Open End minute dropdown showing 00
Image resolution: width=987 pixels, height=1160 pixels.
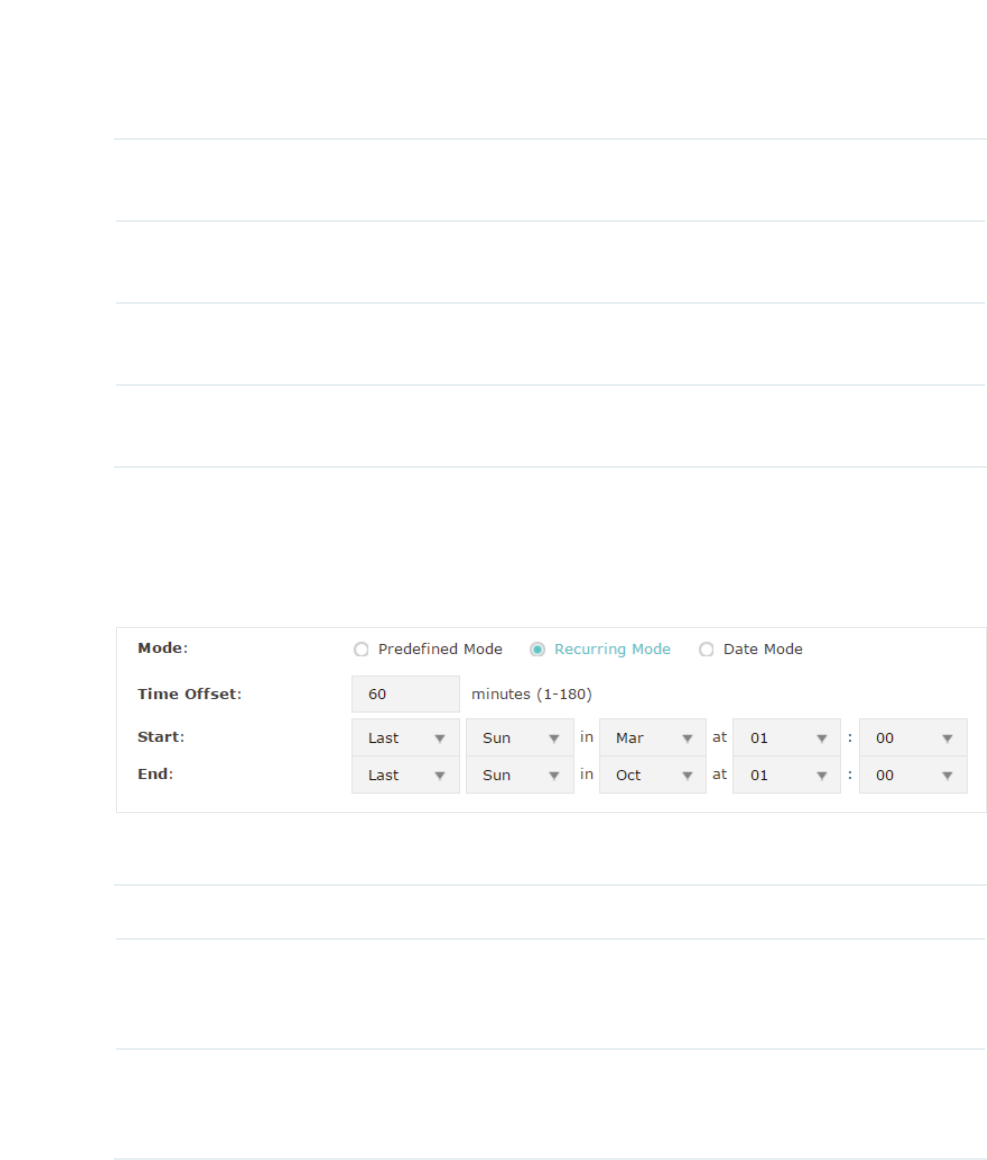click(x=913, y=775)
